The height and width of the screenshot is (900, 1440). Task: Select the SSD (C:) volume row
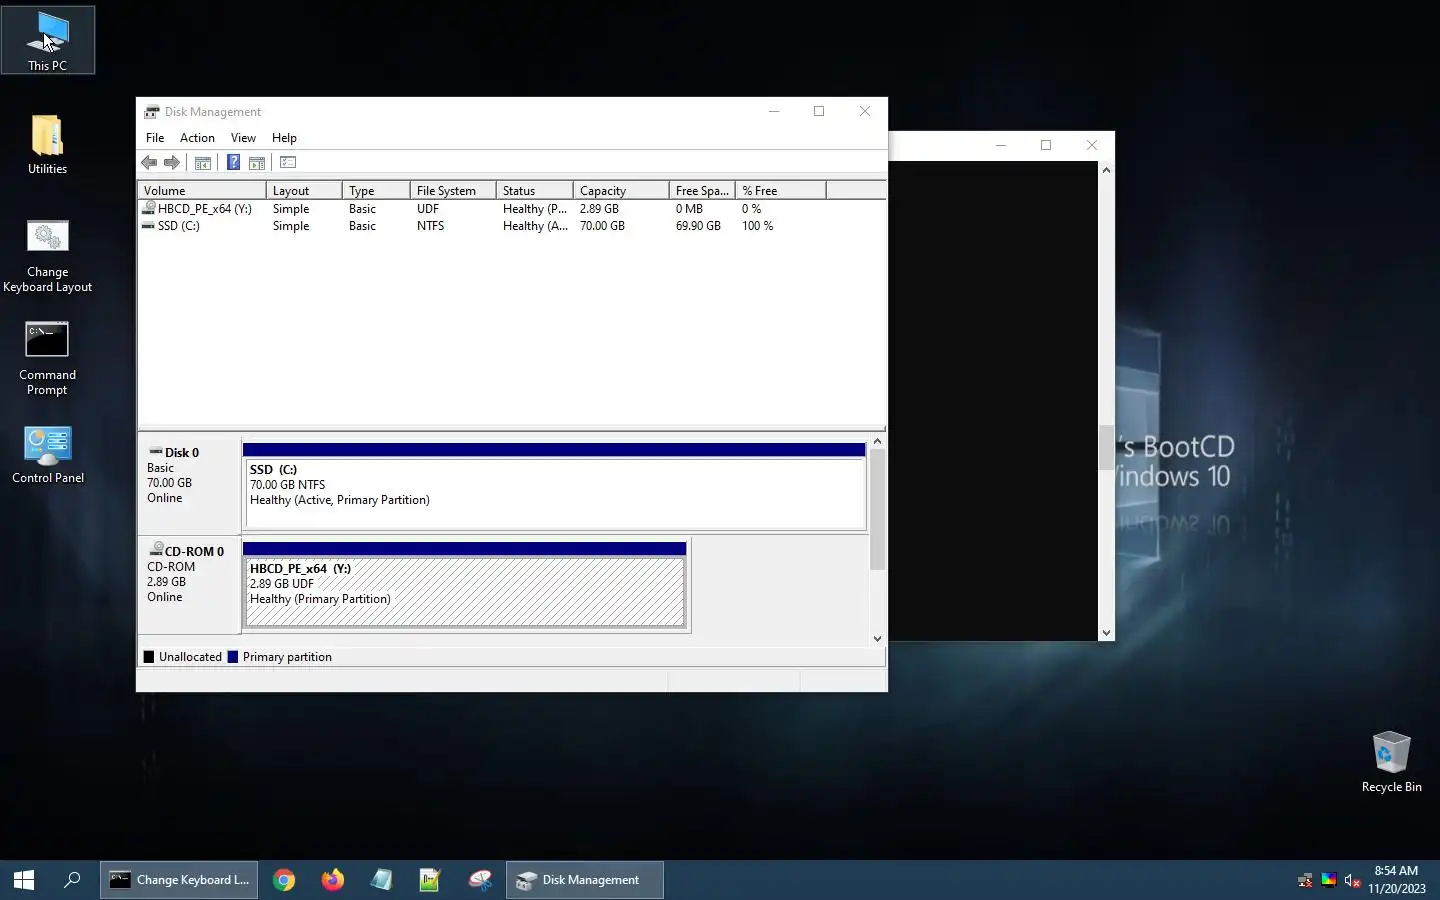tap(511, 226)
